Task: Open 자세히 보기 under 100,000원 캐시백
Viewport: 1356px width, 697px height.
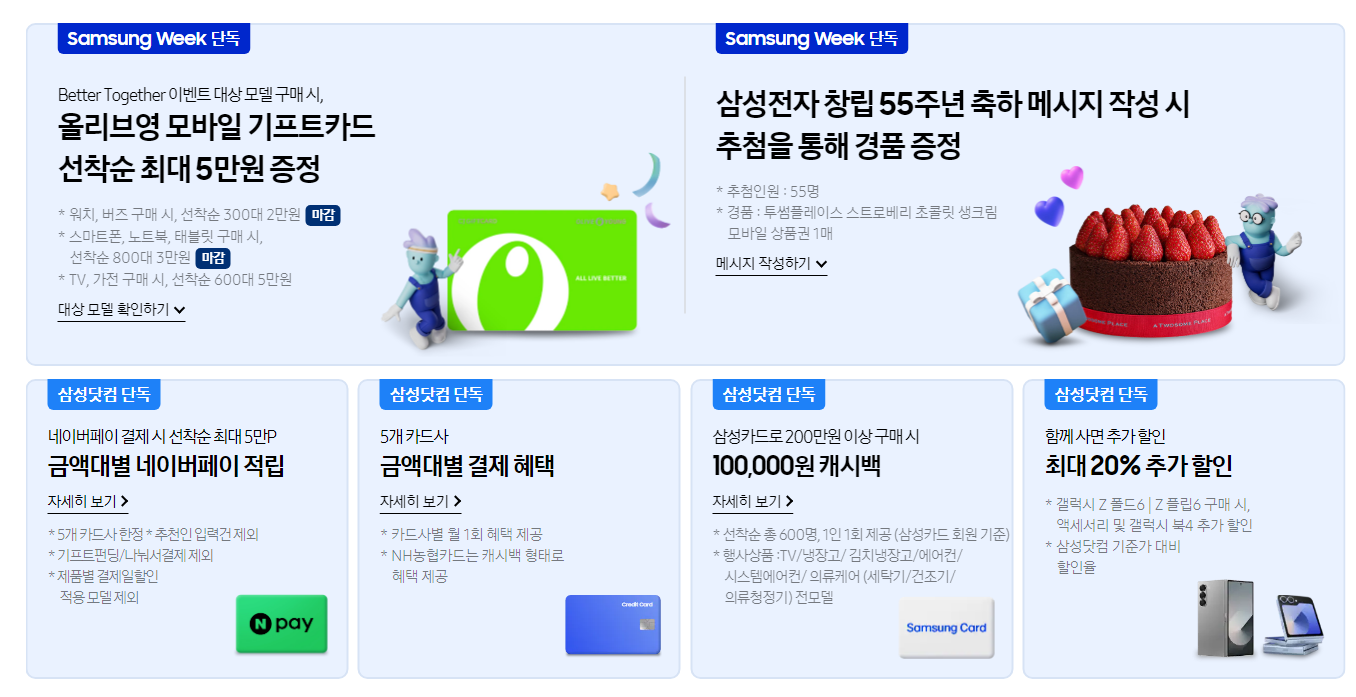Action: tap(752, 502)
